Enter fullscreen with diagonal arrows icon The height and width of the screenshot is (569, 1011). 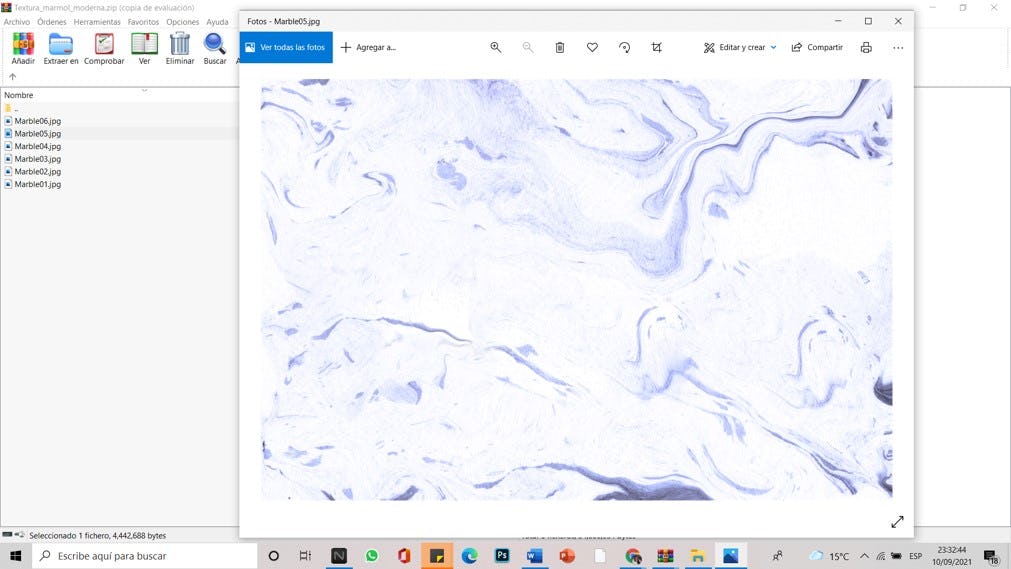pyautogui.click(x=897, y=521)
